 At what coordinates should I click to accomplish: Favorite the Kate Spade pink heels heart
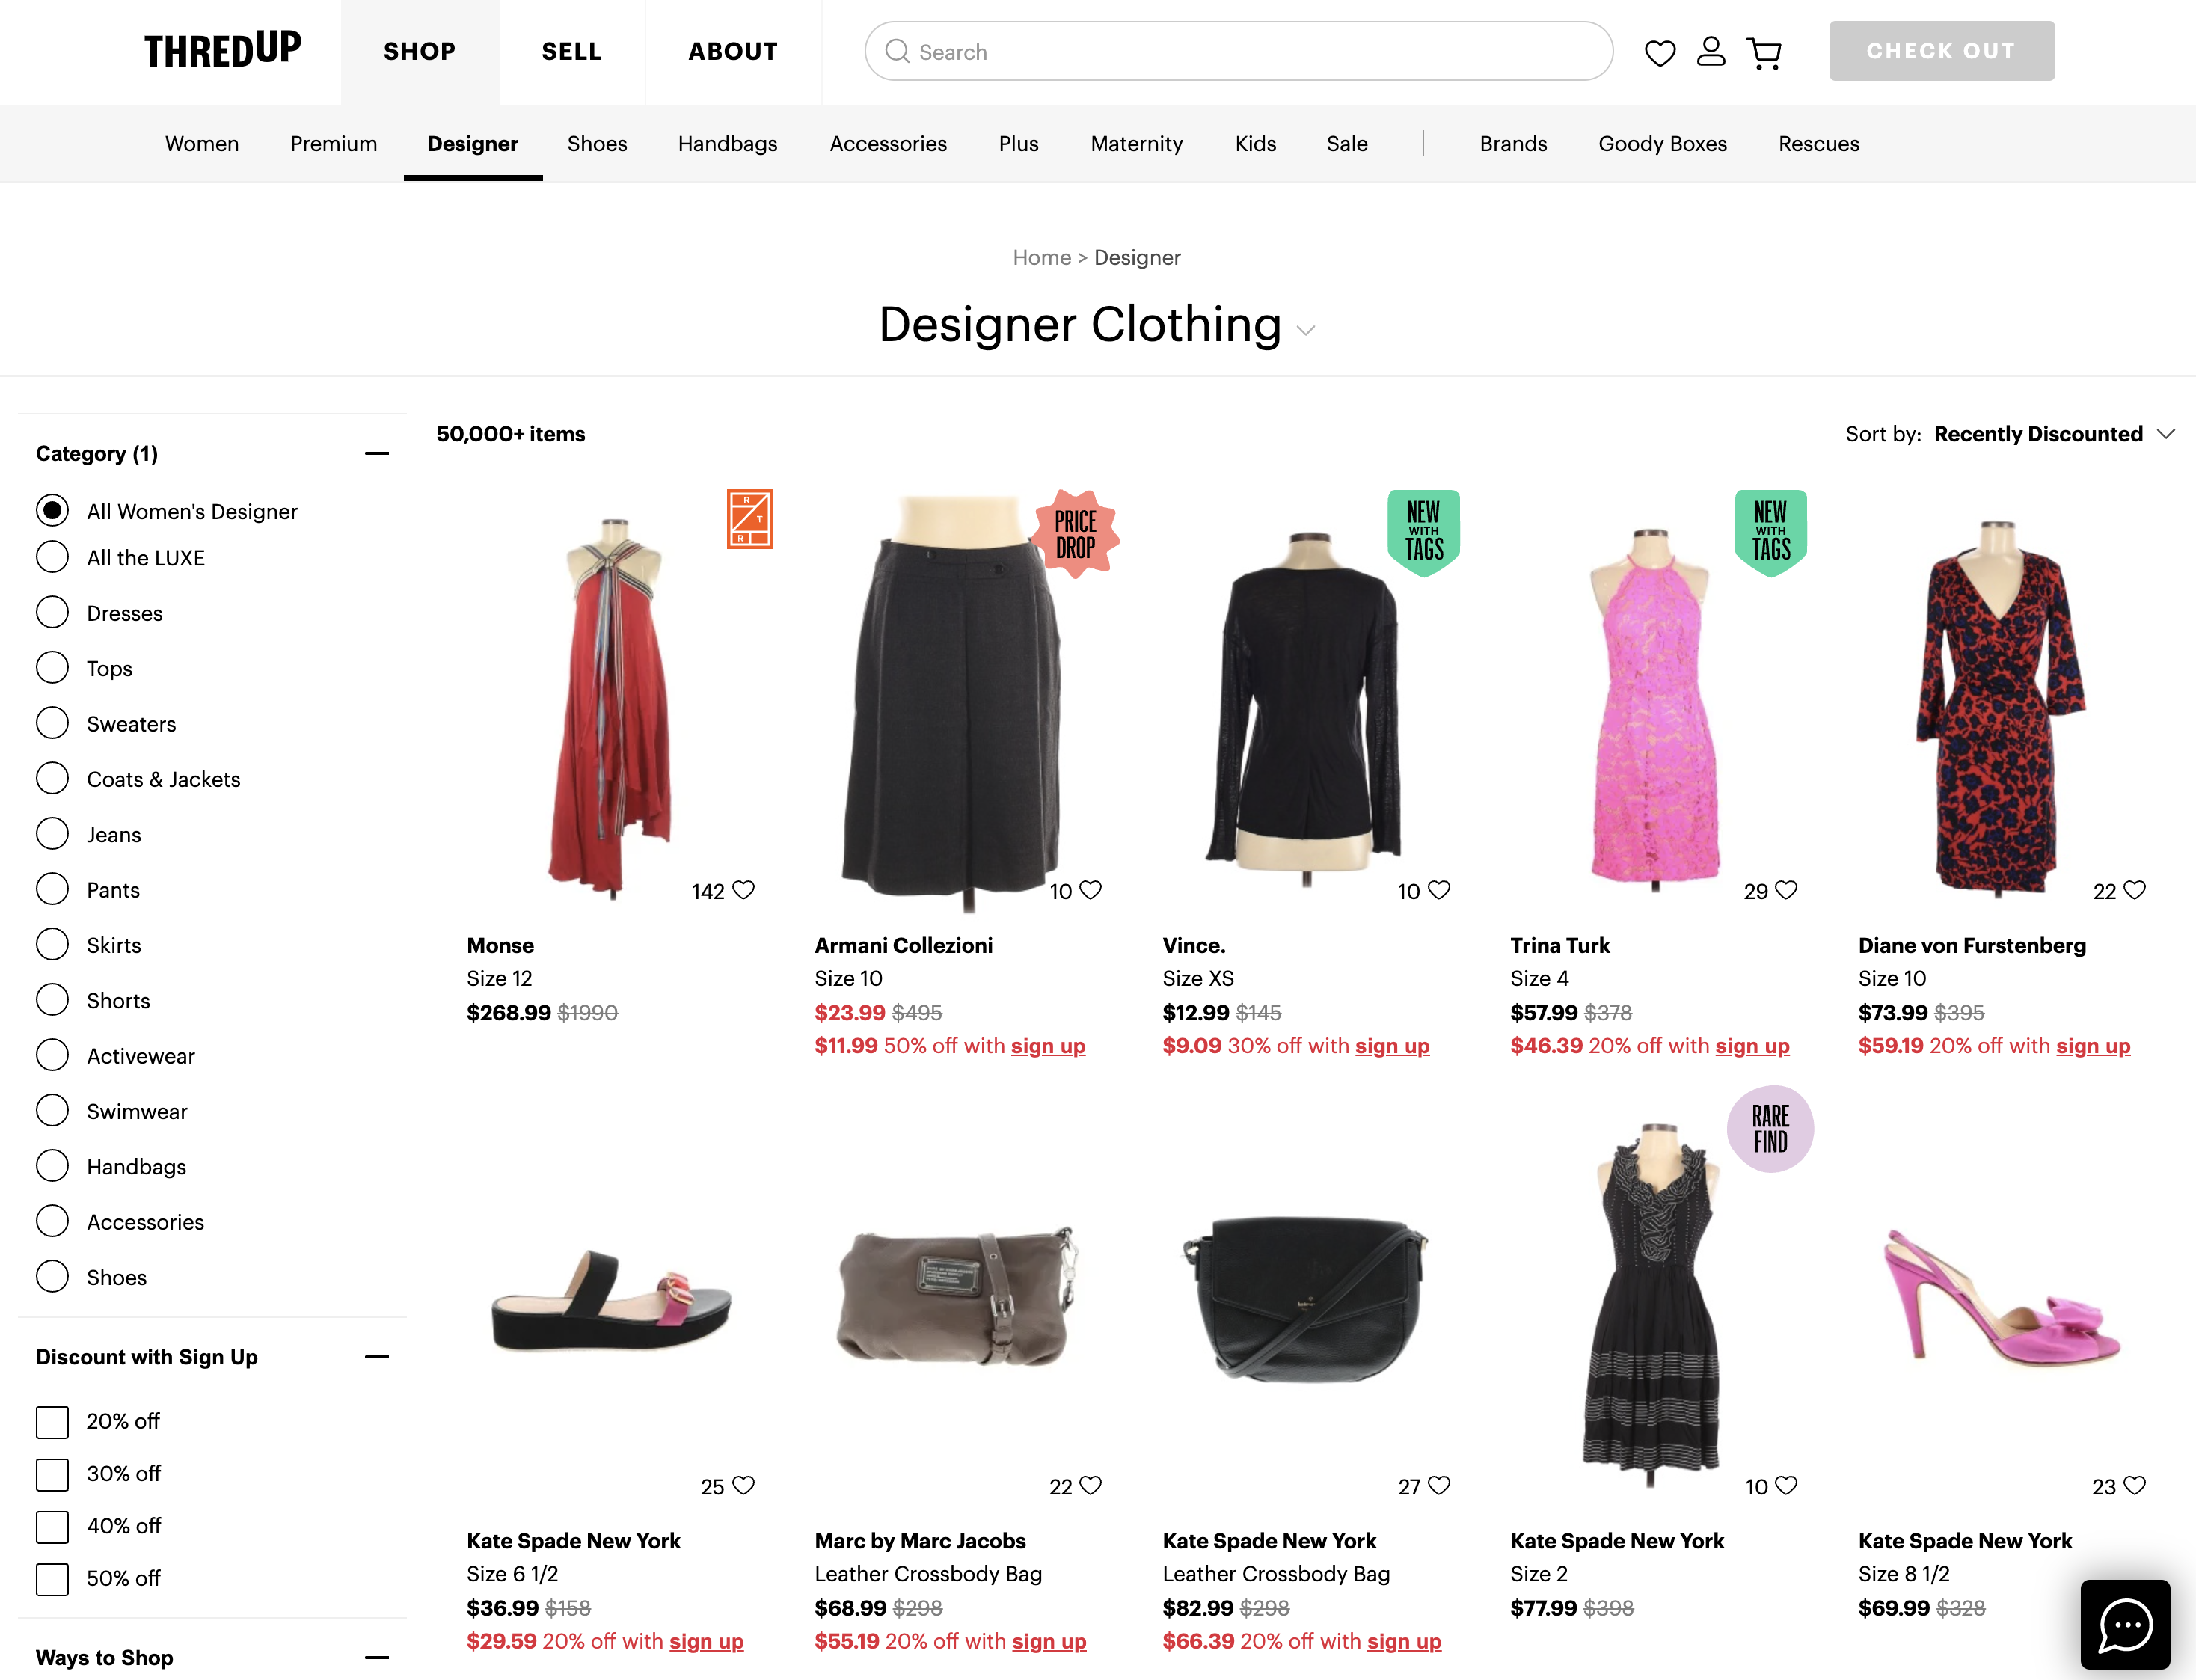pyautogui.click(x=2134, y=1486)
